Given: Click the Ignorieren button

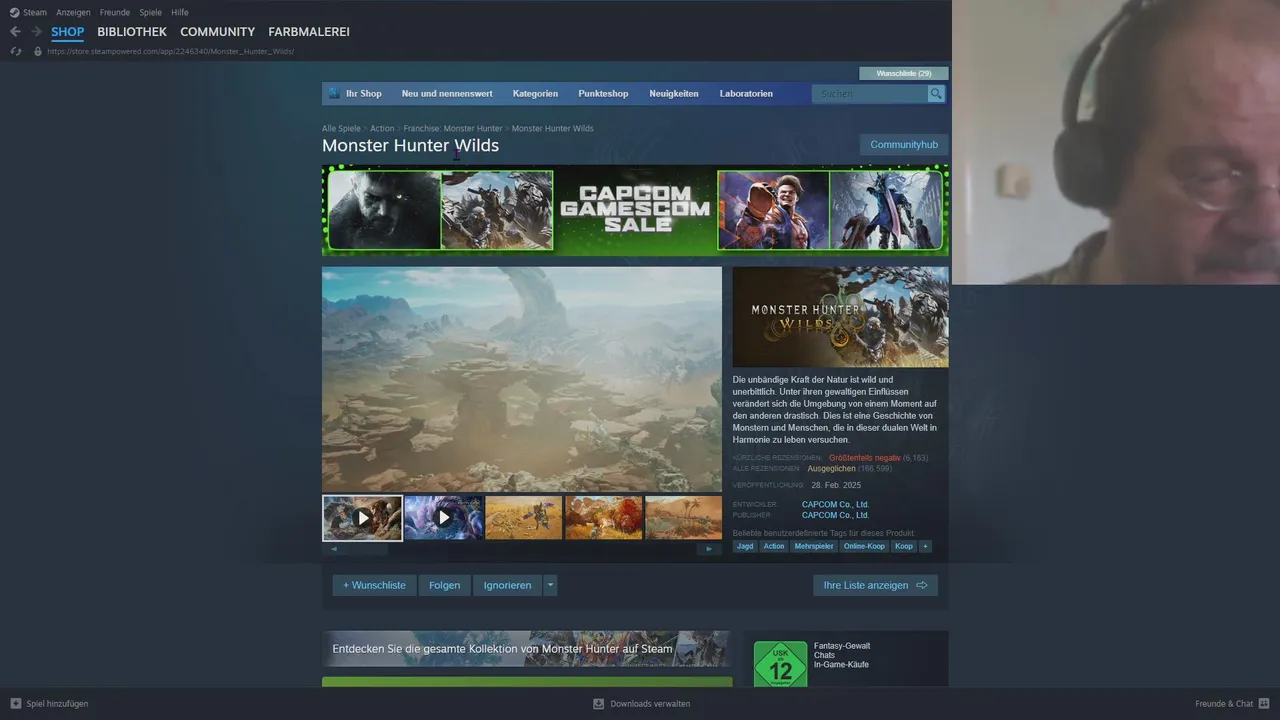Looking at the screenshot, I should (508, 585).
